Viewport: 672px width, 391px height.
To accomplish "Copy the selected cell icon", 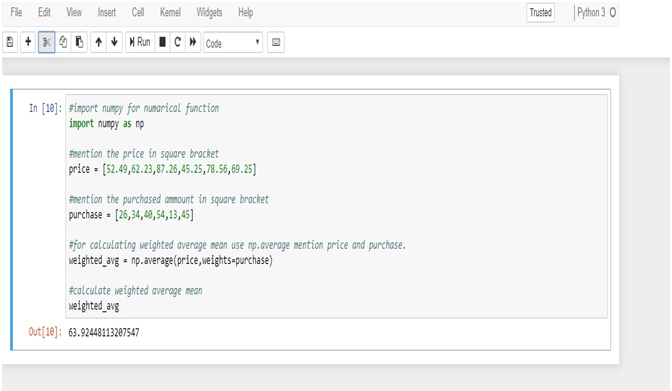I will pyautogui.click(x=63, y=42).
